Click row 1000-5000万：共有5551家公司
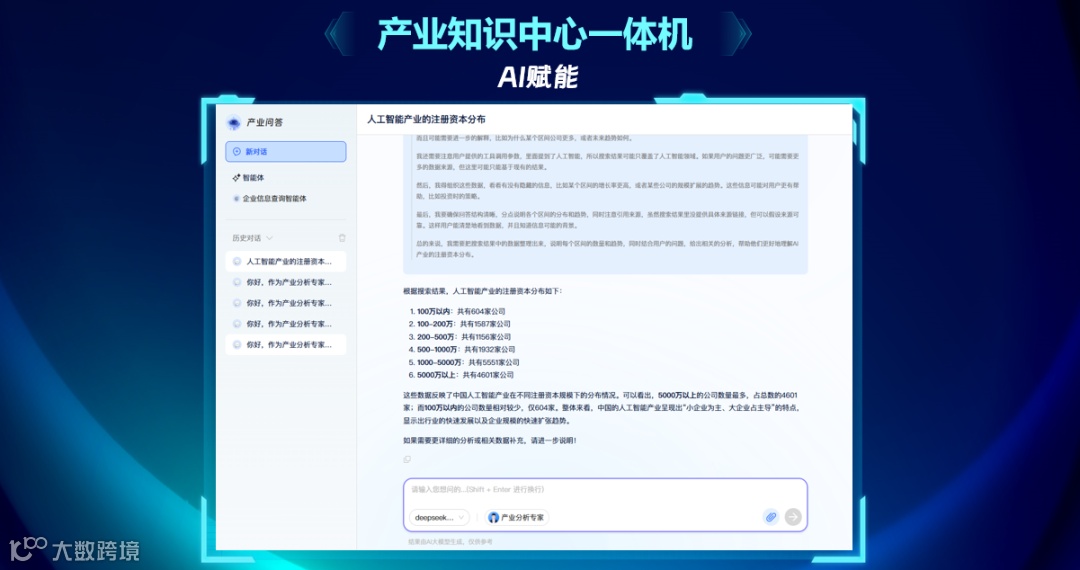Image resolution: width=1080 pixels, height=570 pixels. click(x=464, y=362)
